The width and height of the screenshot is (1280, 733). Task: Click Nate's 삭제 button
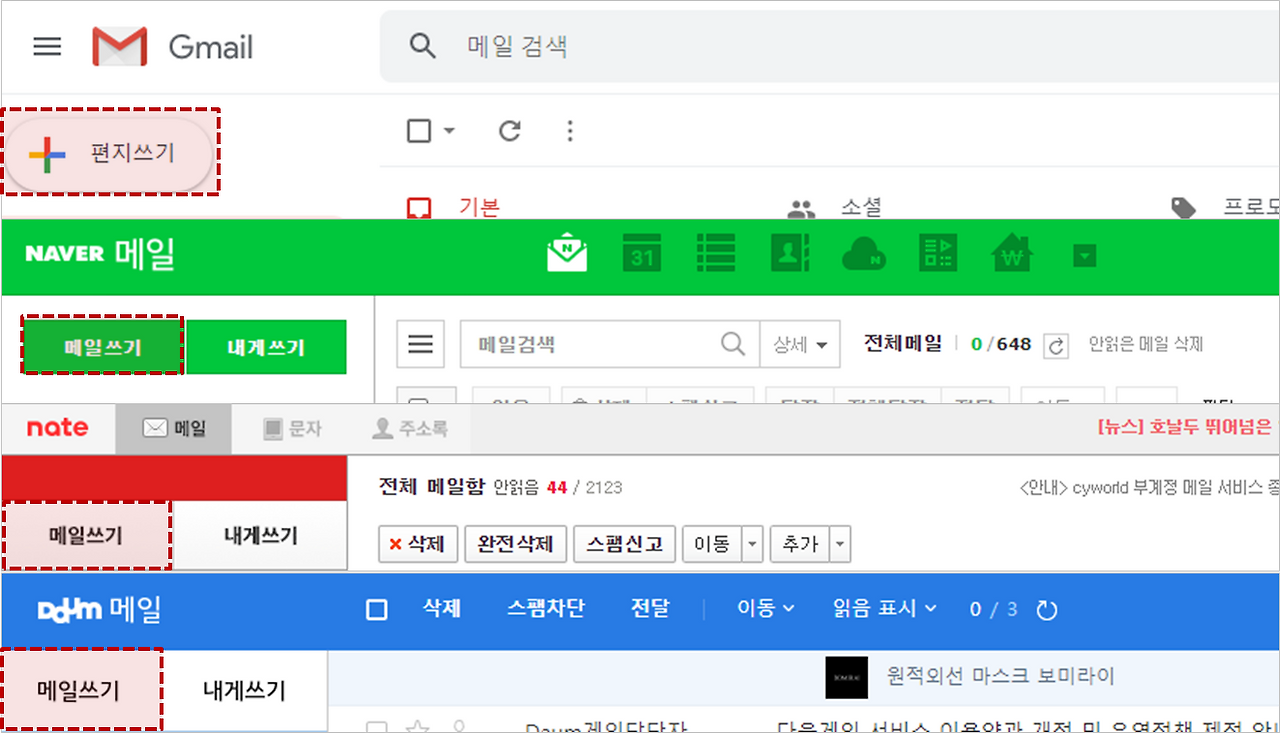(418, 545)
